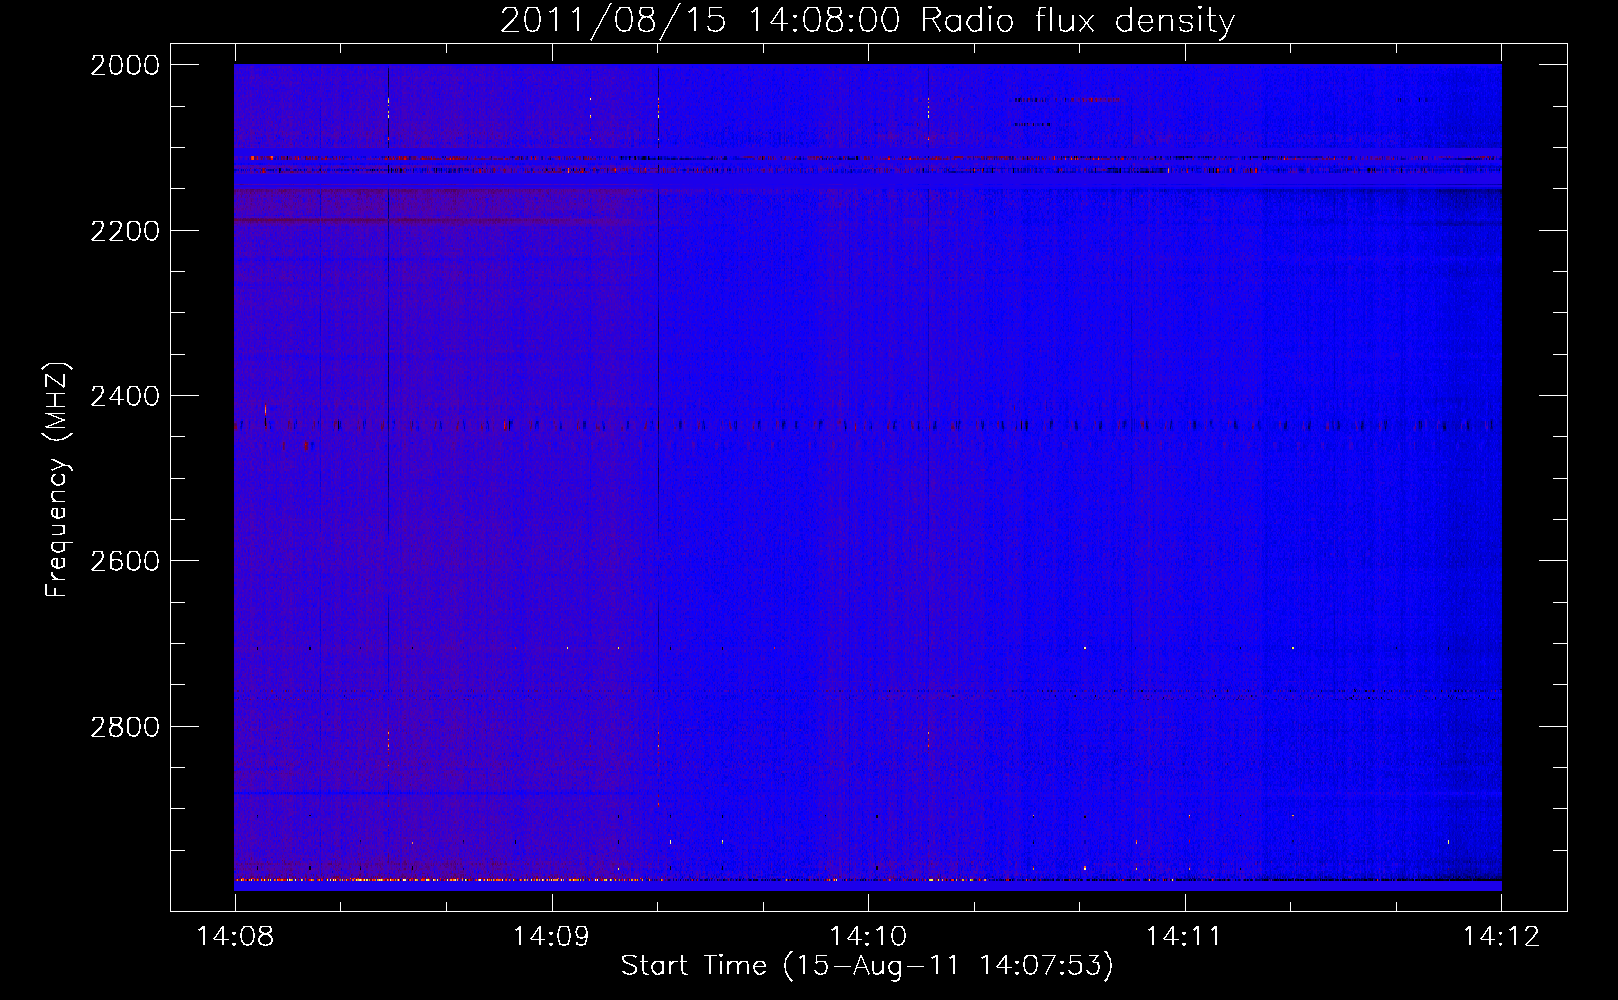Click the 2600 frequency tick label

125,561
